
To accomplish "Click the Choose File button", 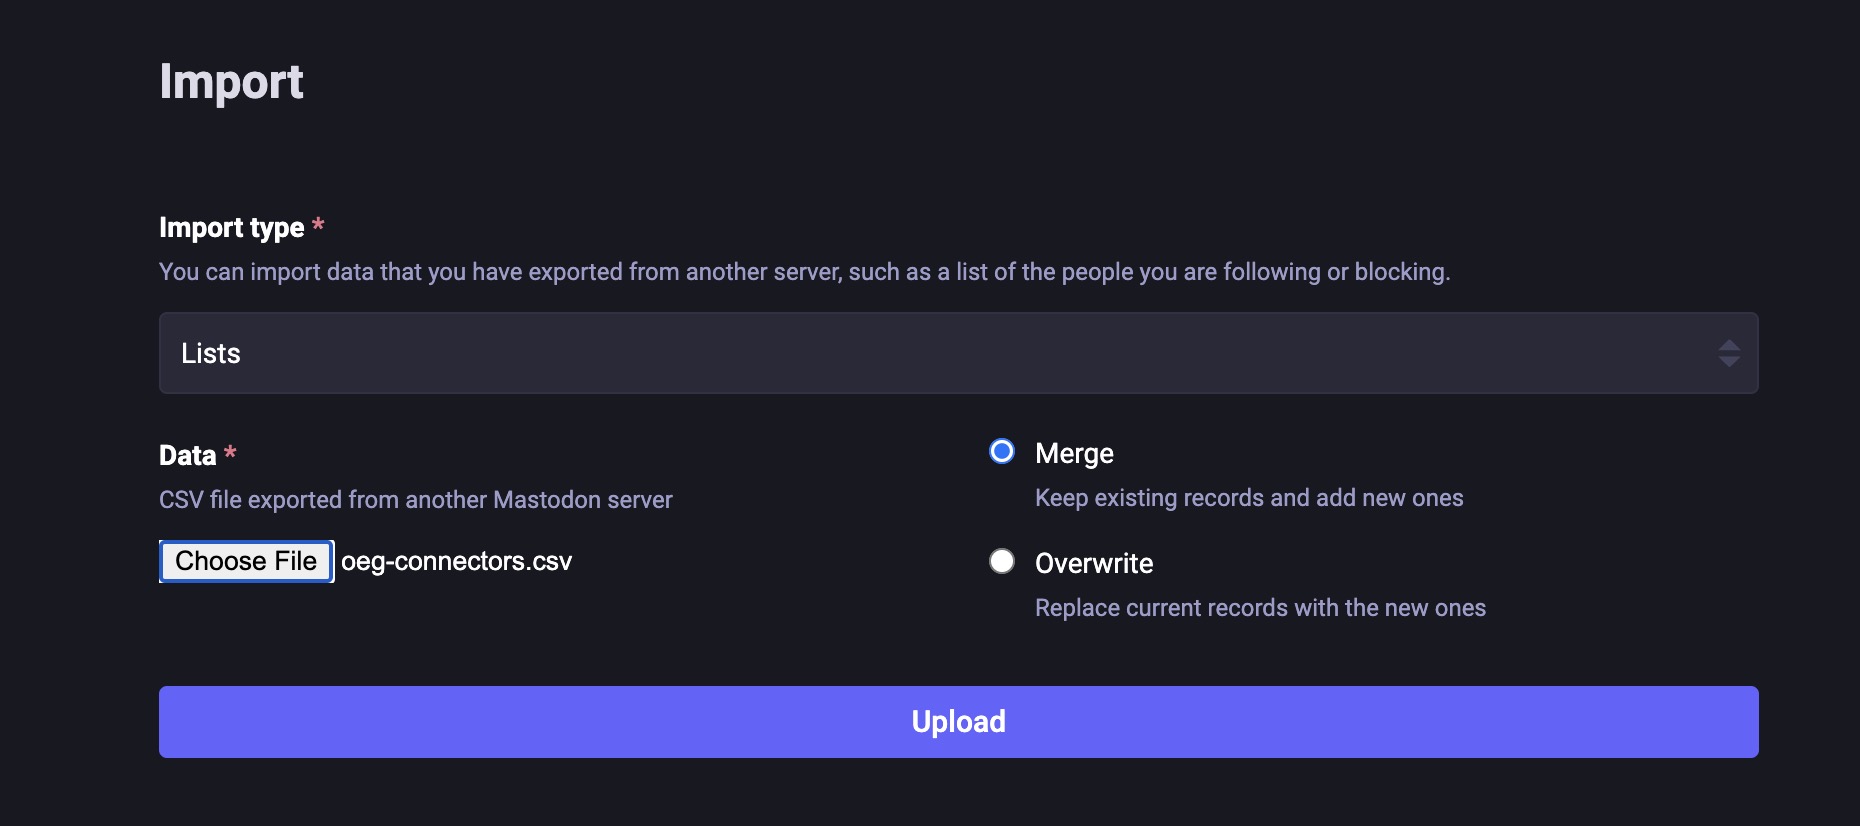I will 246,561.
